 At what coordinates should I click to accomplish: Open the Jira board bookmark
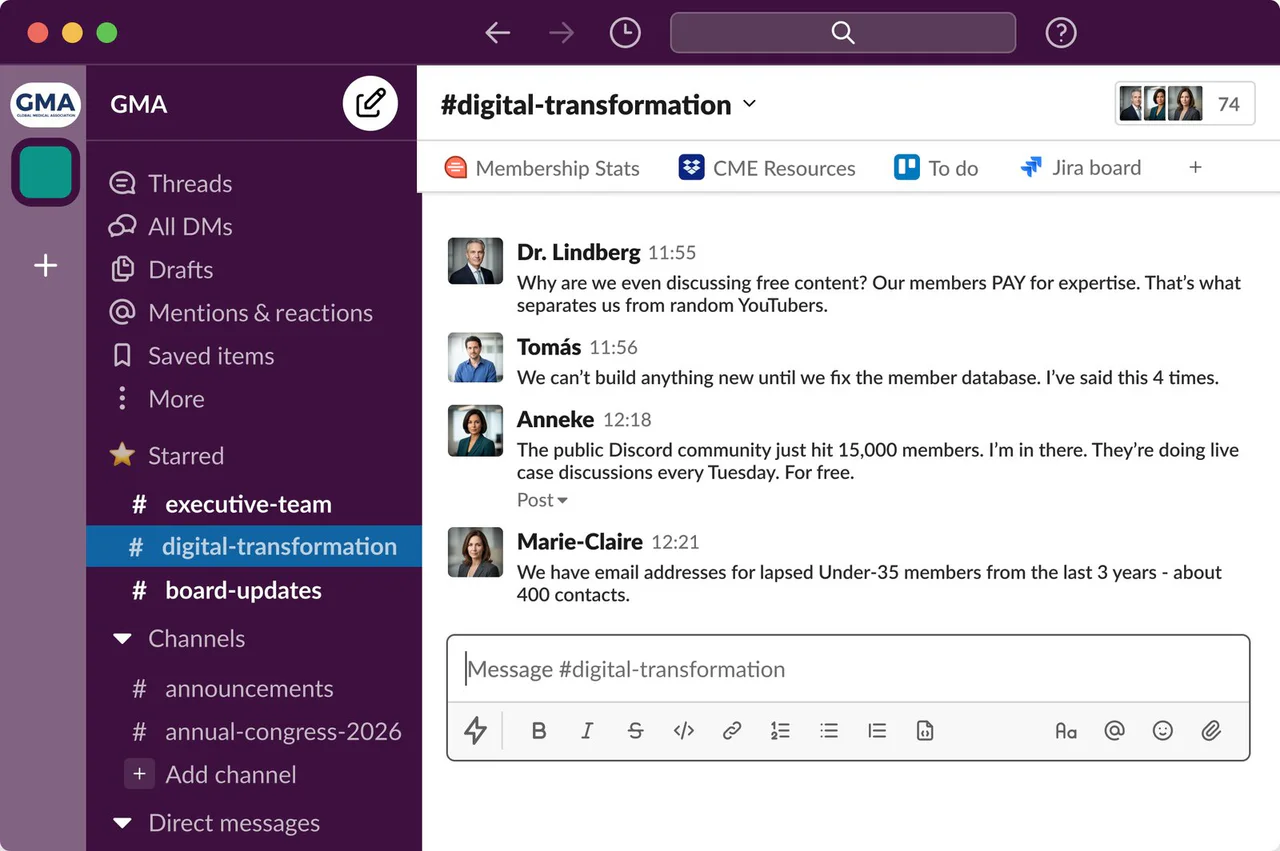(1080, 168)
